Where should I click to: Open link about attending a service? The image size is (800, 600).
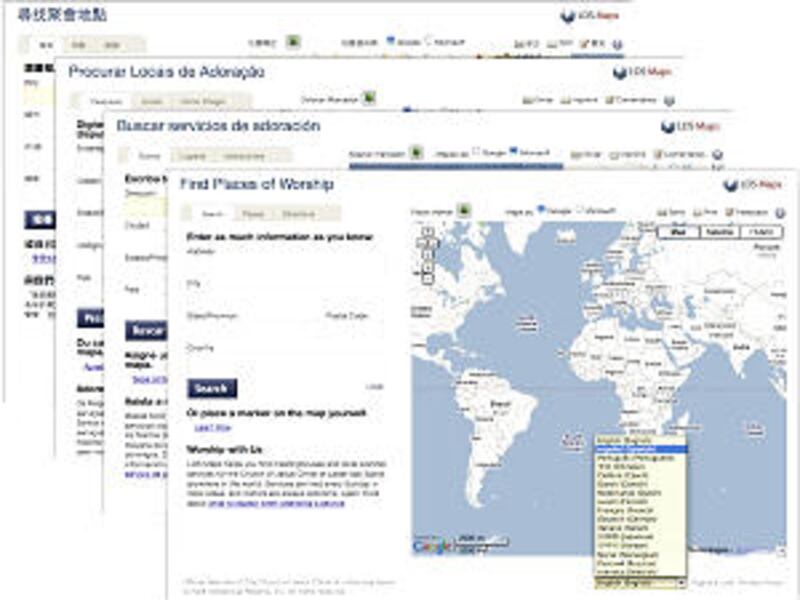click(276, 504)
